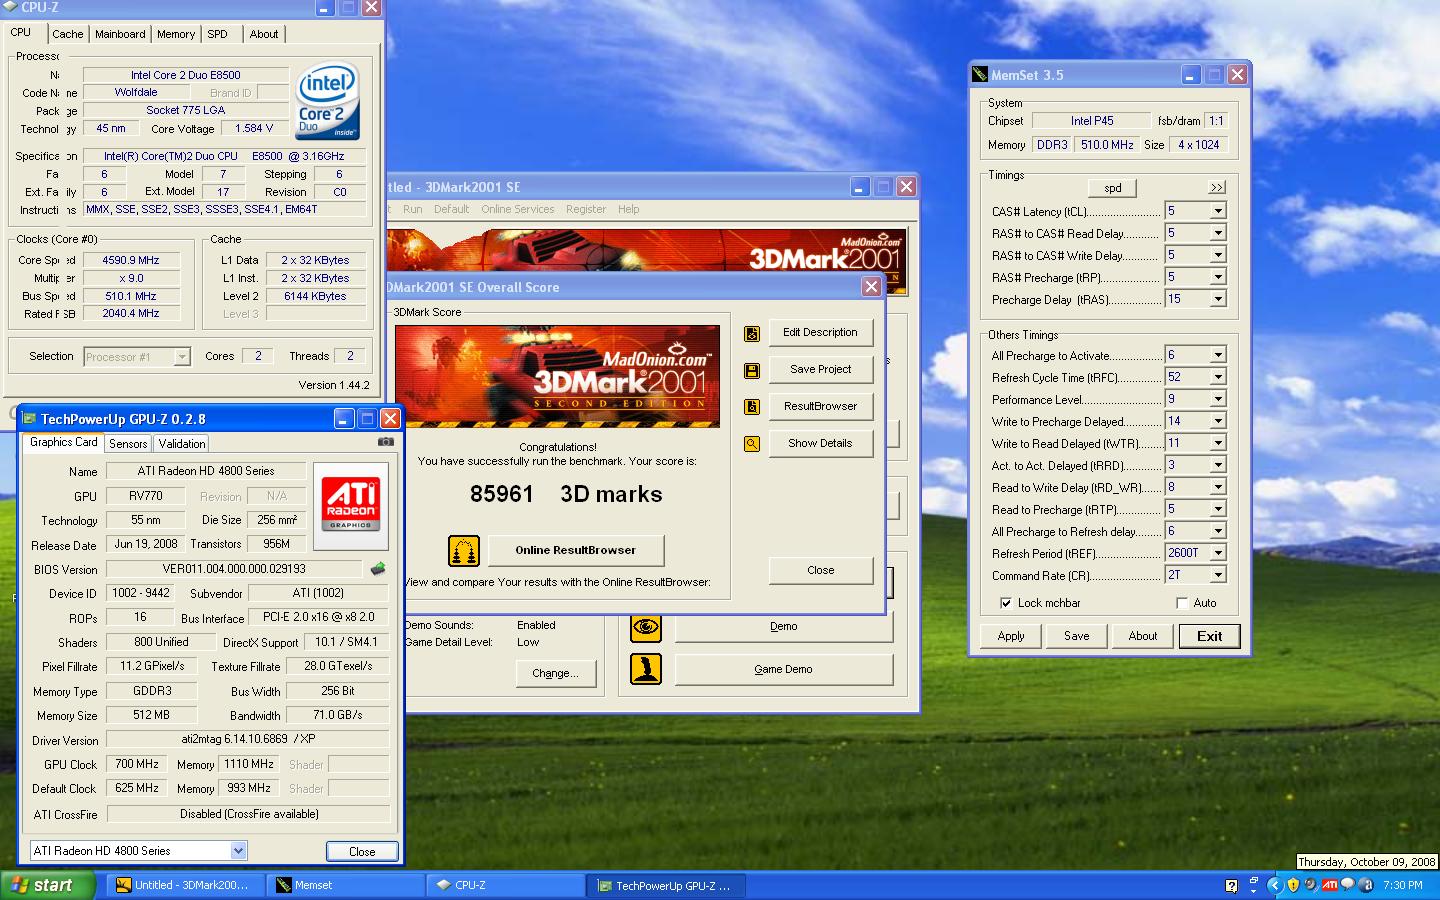Click the ATI Radeon logo in GPU-Z
This screenshot has height=900, width=1440.
click(x=351, y=506)
